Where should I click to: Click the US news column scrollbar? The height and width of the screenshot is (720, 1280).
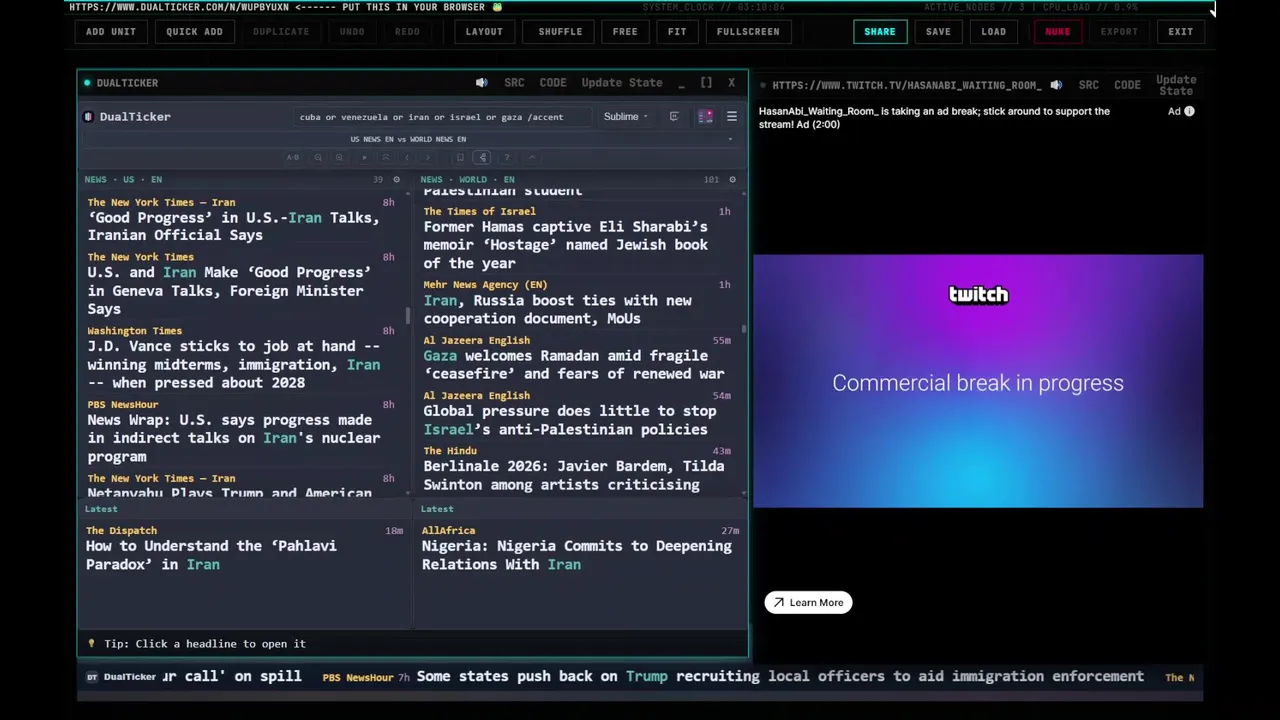407,315
